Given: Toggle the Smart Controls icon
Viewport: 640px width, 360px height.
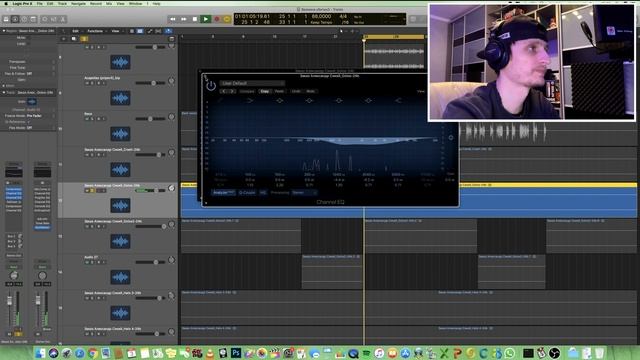Looking at the screenshot, I should point(44,19).
